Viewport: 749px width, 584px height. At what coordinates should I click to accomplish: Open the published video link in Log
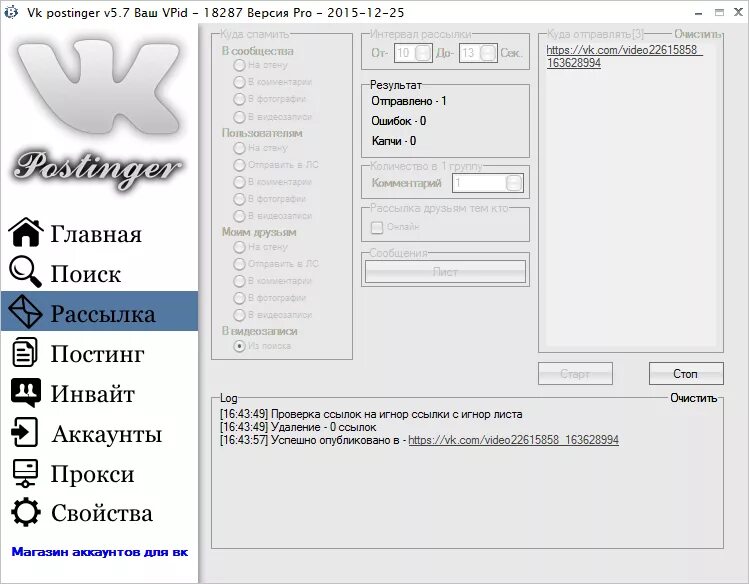(x=514, y=440)
